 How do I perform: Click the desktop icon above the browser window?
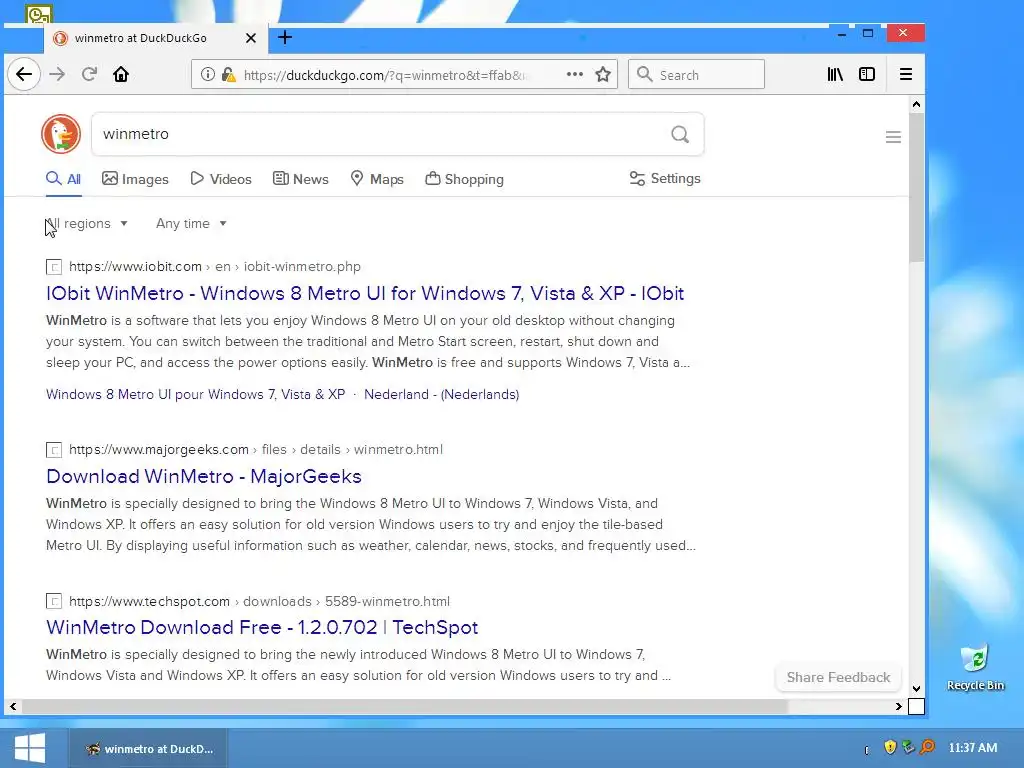(x=39, y=14)
